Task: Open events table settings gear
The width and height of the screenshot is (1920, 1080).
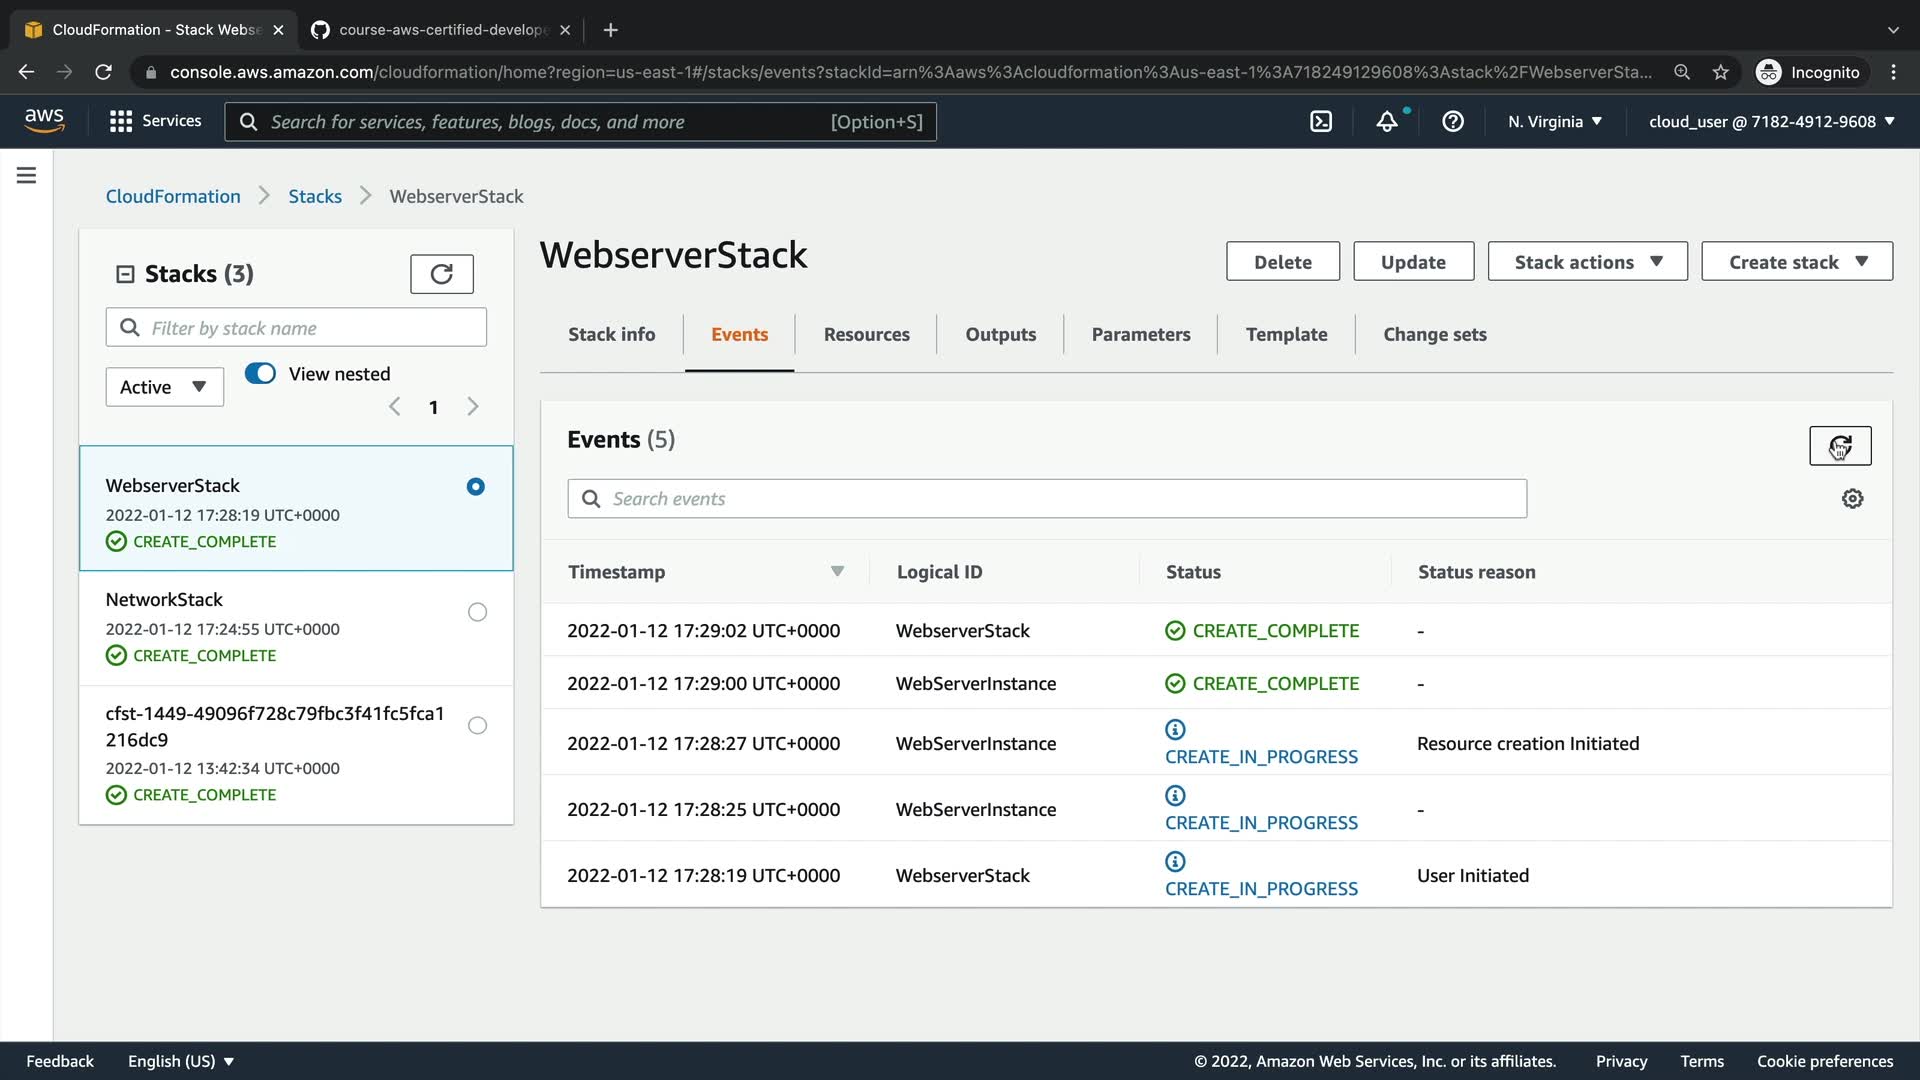Action: 1852,498
